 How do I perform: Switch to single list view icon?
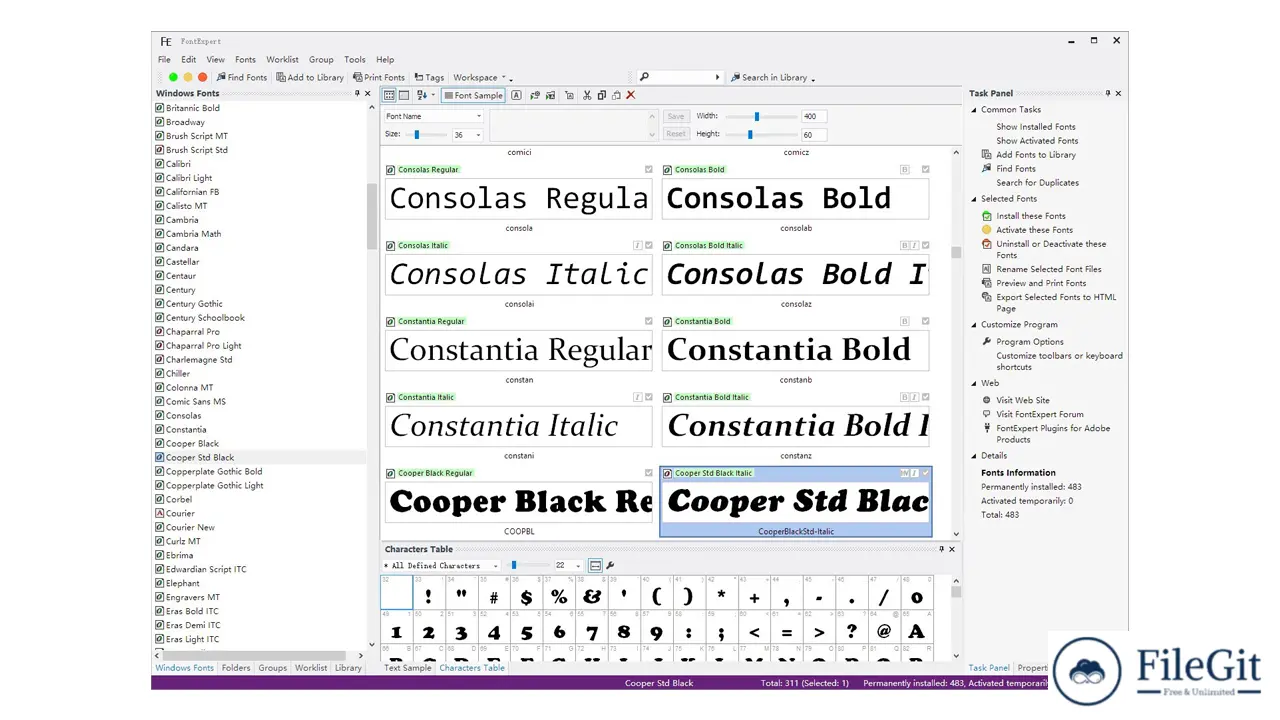tap(404, 96)
